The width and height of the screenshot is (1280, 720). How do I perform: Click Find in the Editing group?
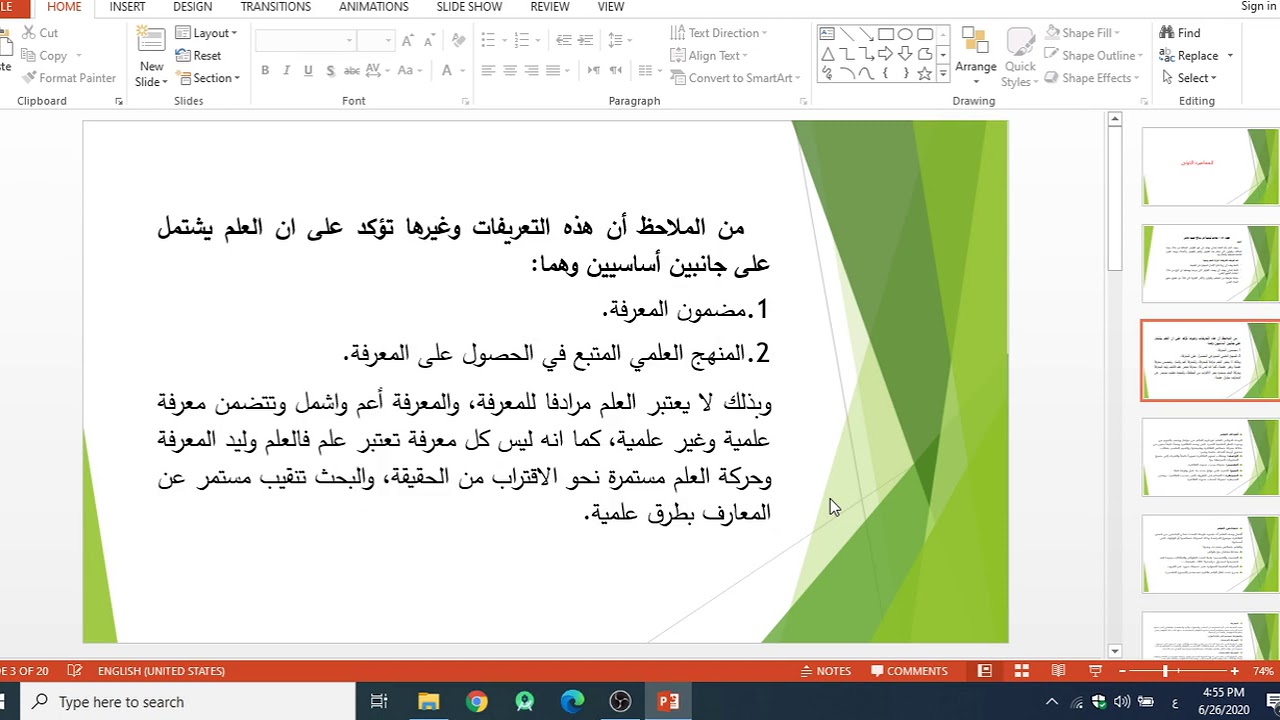[x=1180, y=33]
